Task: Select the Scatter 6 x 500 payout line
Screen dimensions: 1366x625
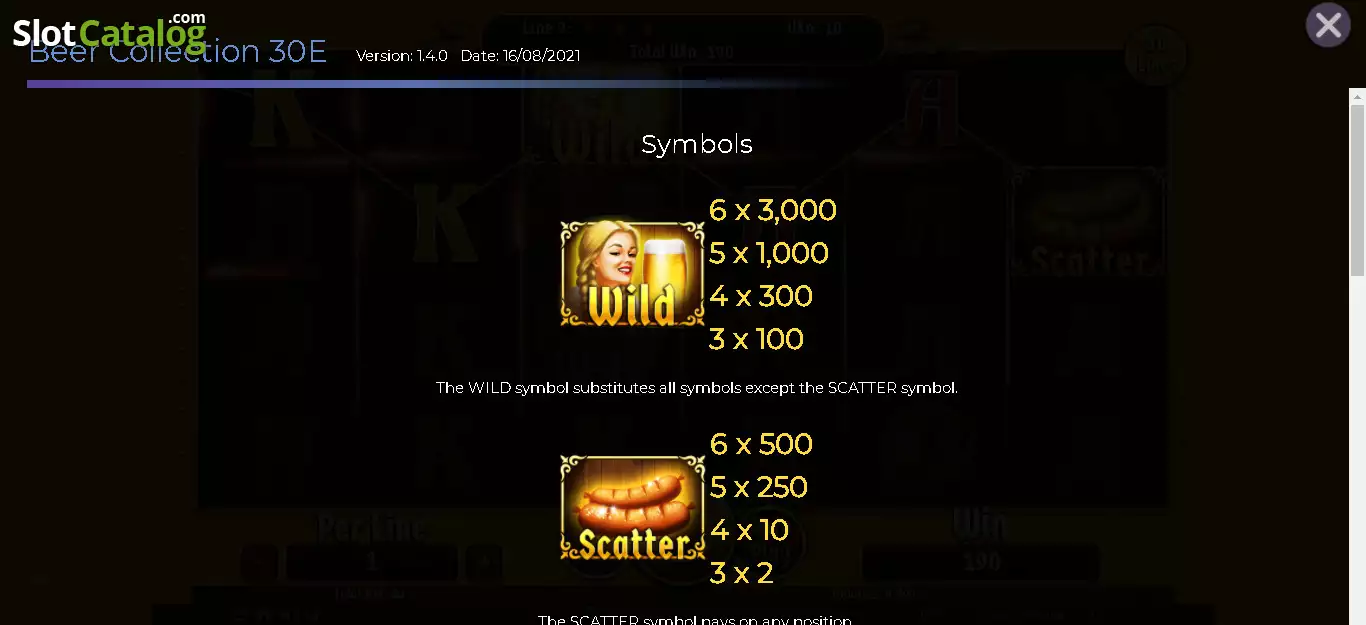Action: pos(760,443)
